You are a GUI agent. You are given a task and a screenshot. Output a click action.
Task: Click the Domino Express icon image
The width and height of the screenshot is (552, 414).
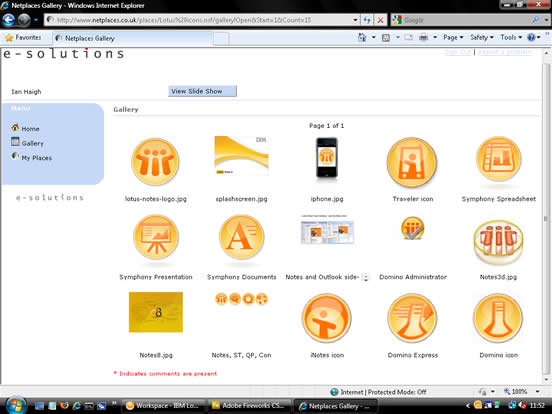tap(412, 318)
